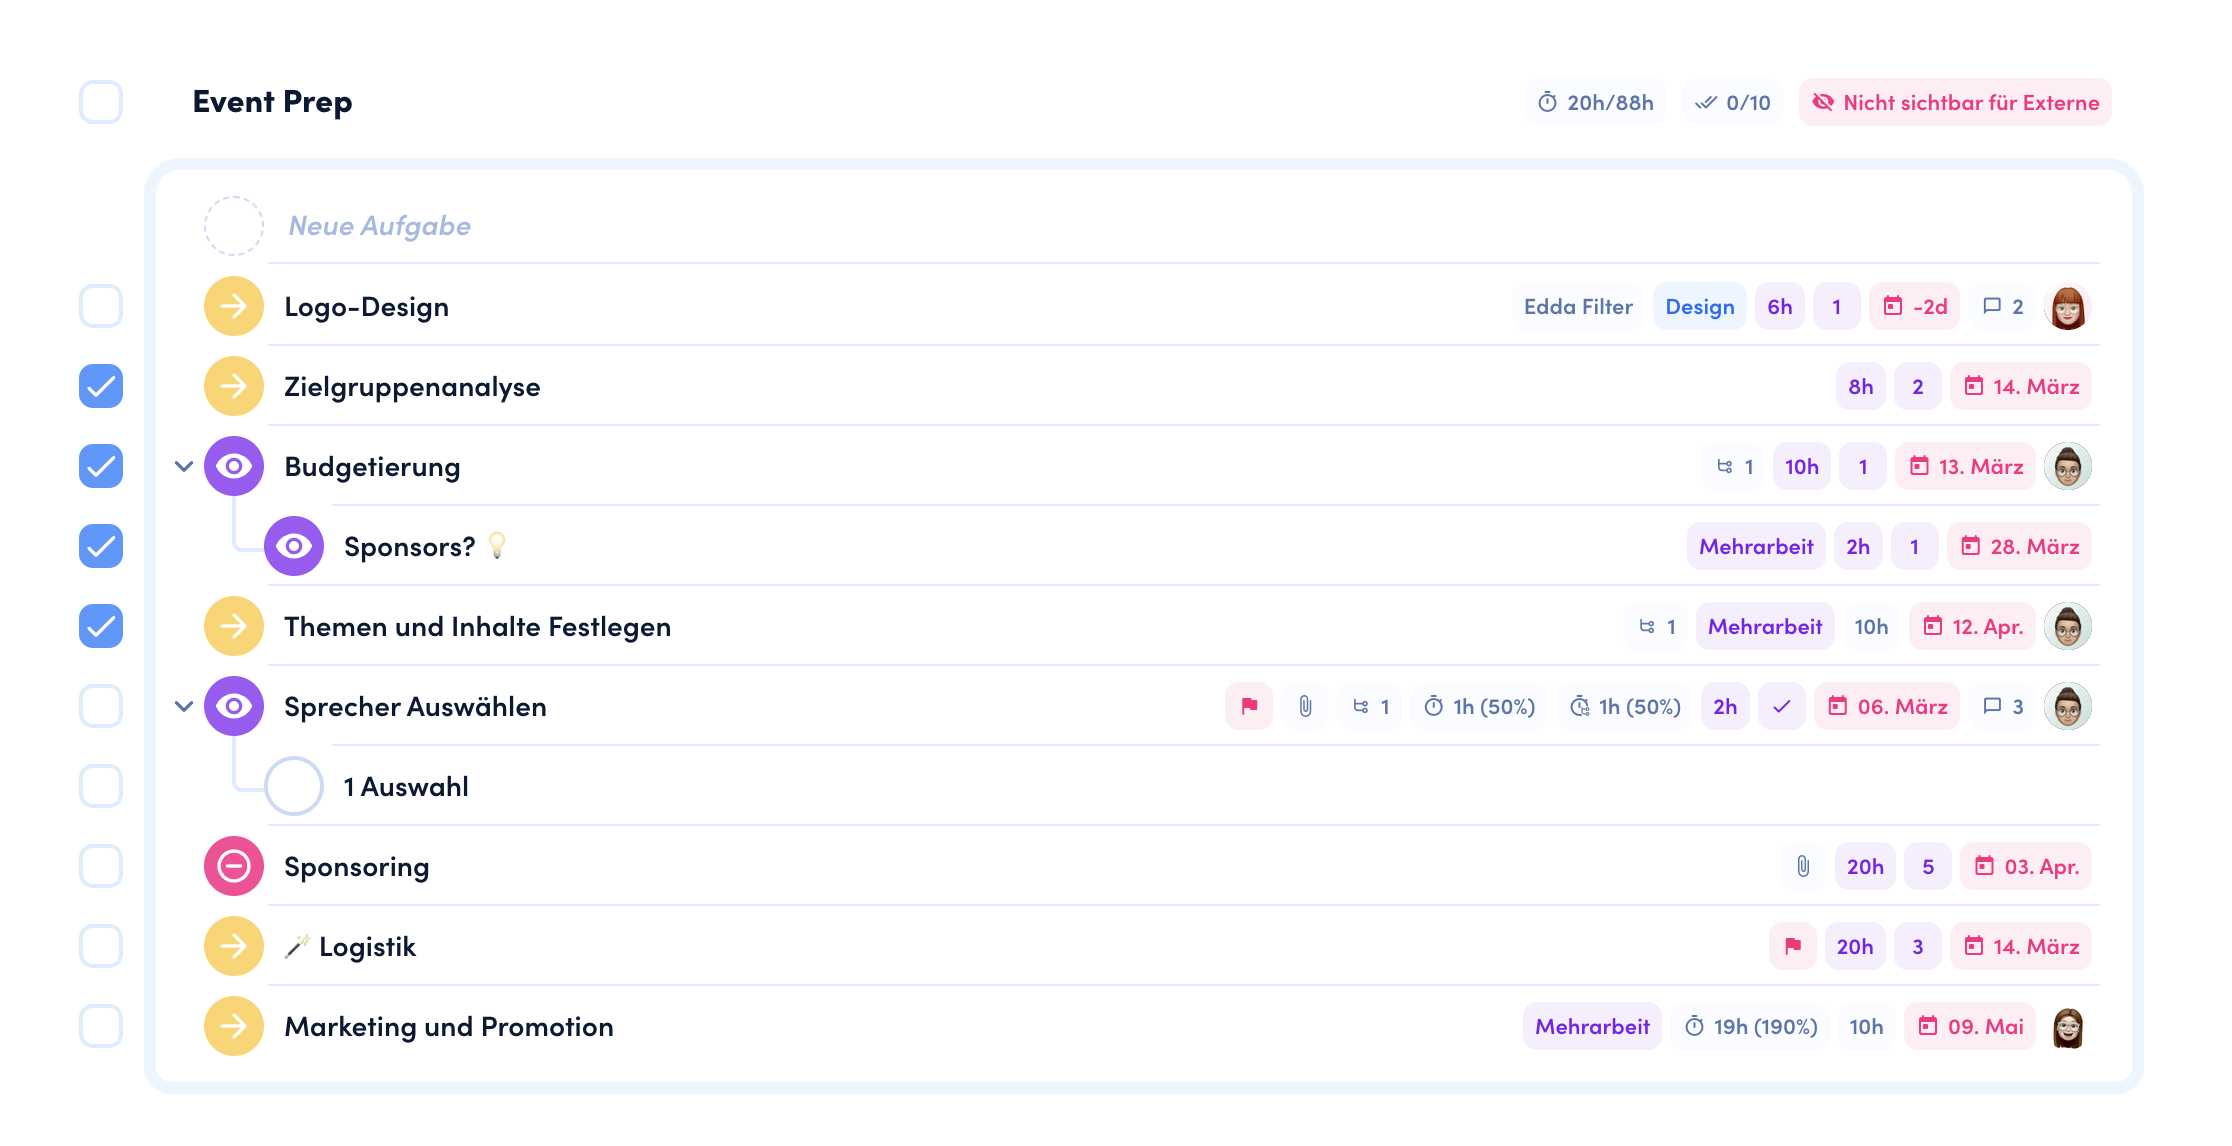The height and width of the screenshot is (1146, 2232).
Task: Mark 1 Auswahl subtask circle as done
Action: click(x=293, y=786)
